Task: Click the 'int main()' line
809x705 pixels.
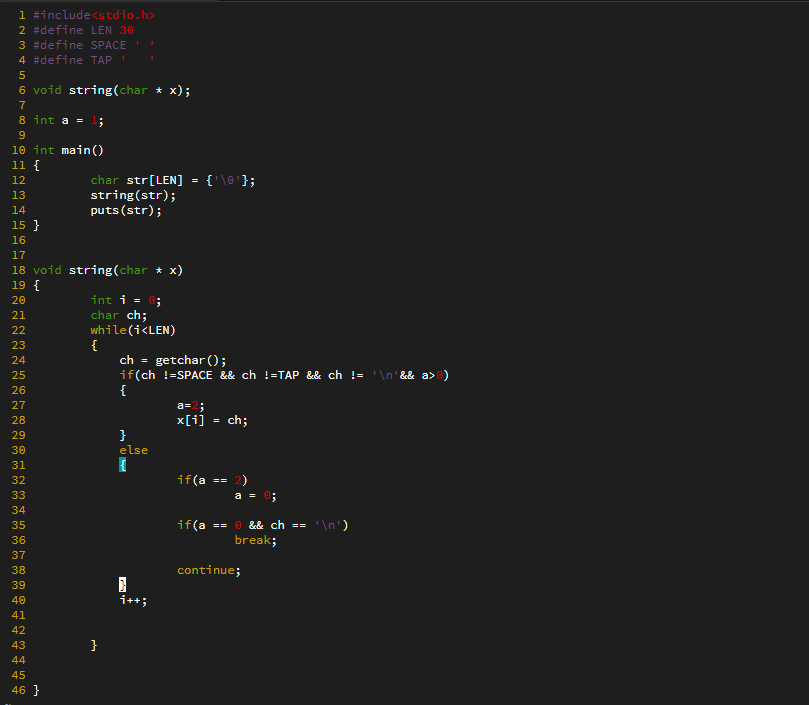Action: (68, 150)
